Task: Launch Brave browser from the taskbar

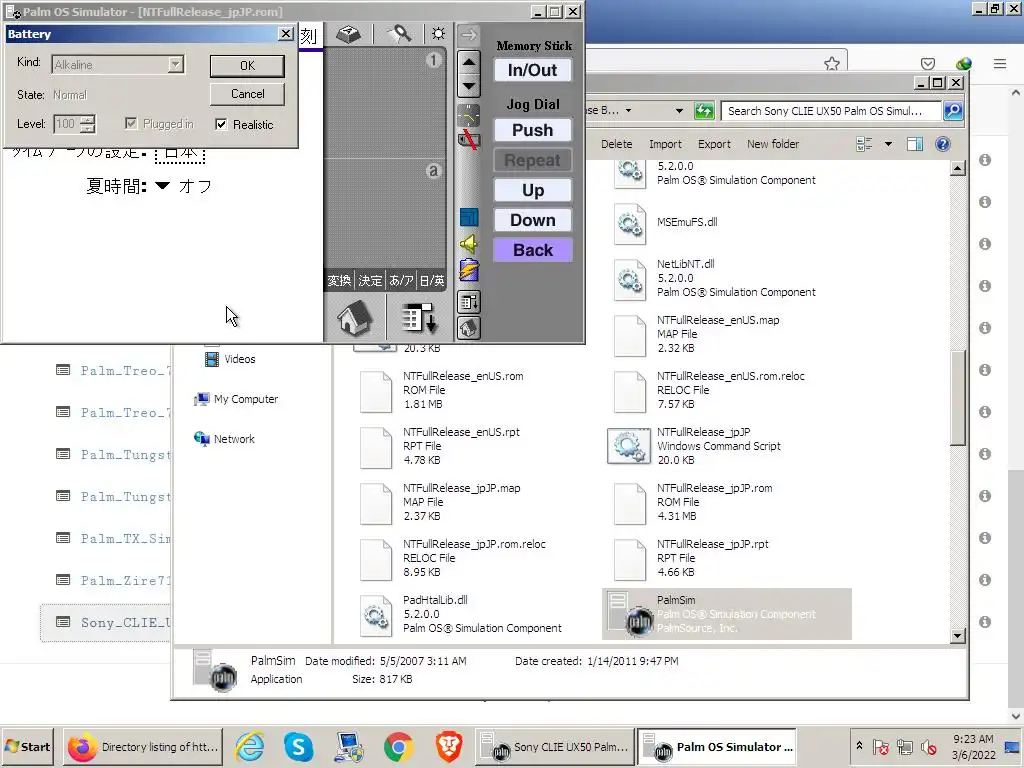Action: tap(449, 746)
